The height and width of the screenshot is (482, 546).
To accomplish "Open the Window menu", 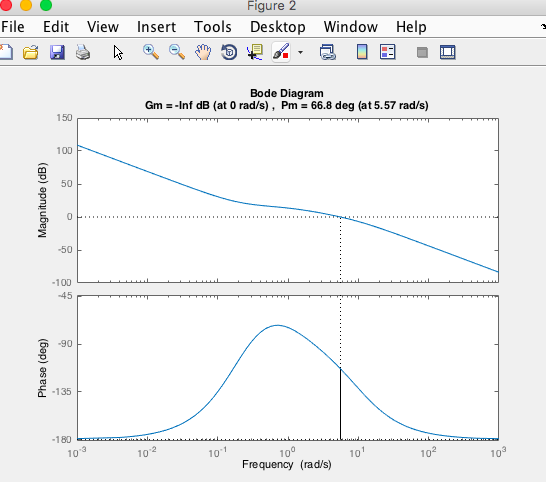I will [x=351, y=27].
